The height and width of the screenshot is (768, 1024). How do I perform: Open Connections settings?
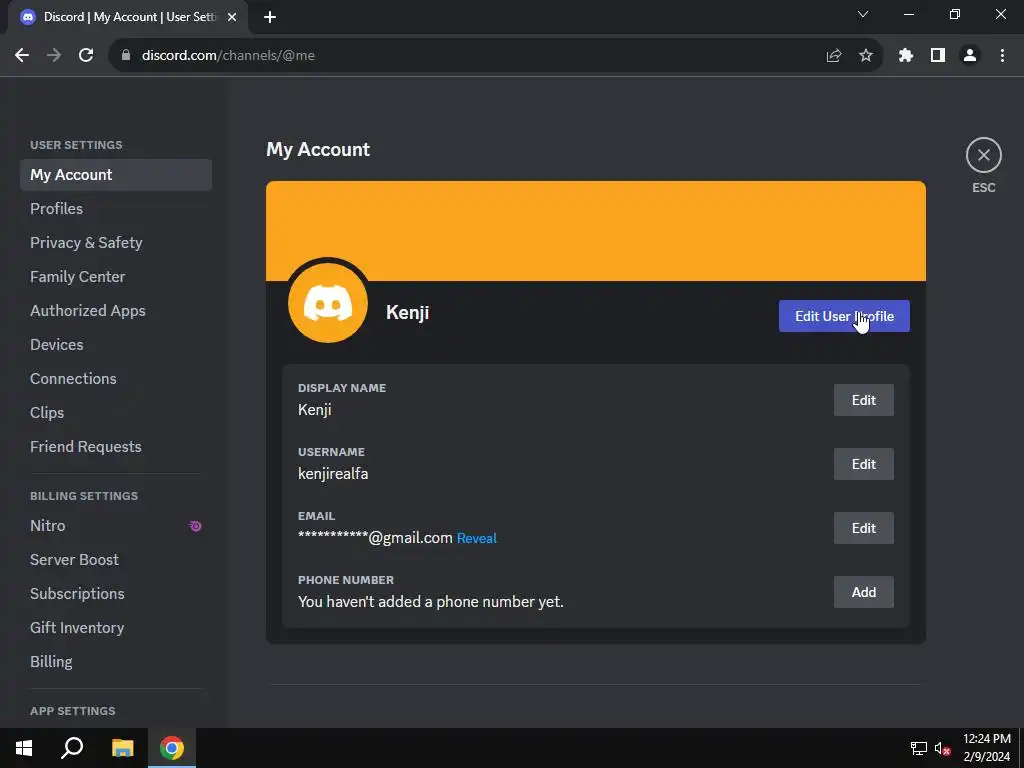[x=116, y=379]
